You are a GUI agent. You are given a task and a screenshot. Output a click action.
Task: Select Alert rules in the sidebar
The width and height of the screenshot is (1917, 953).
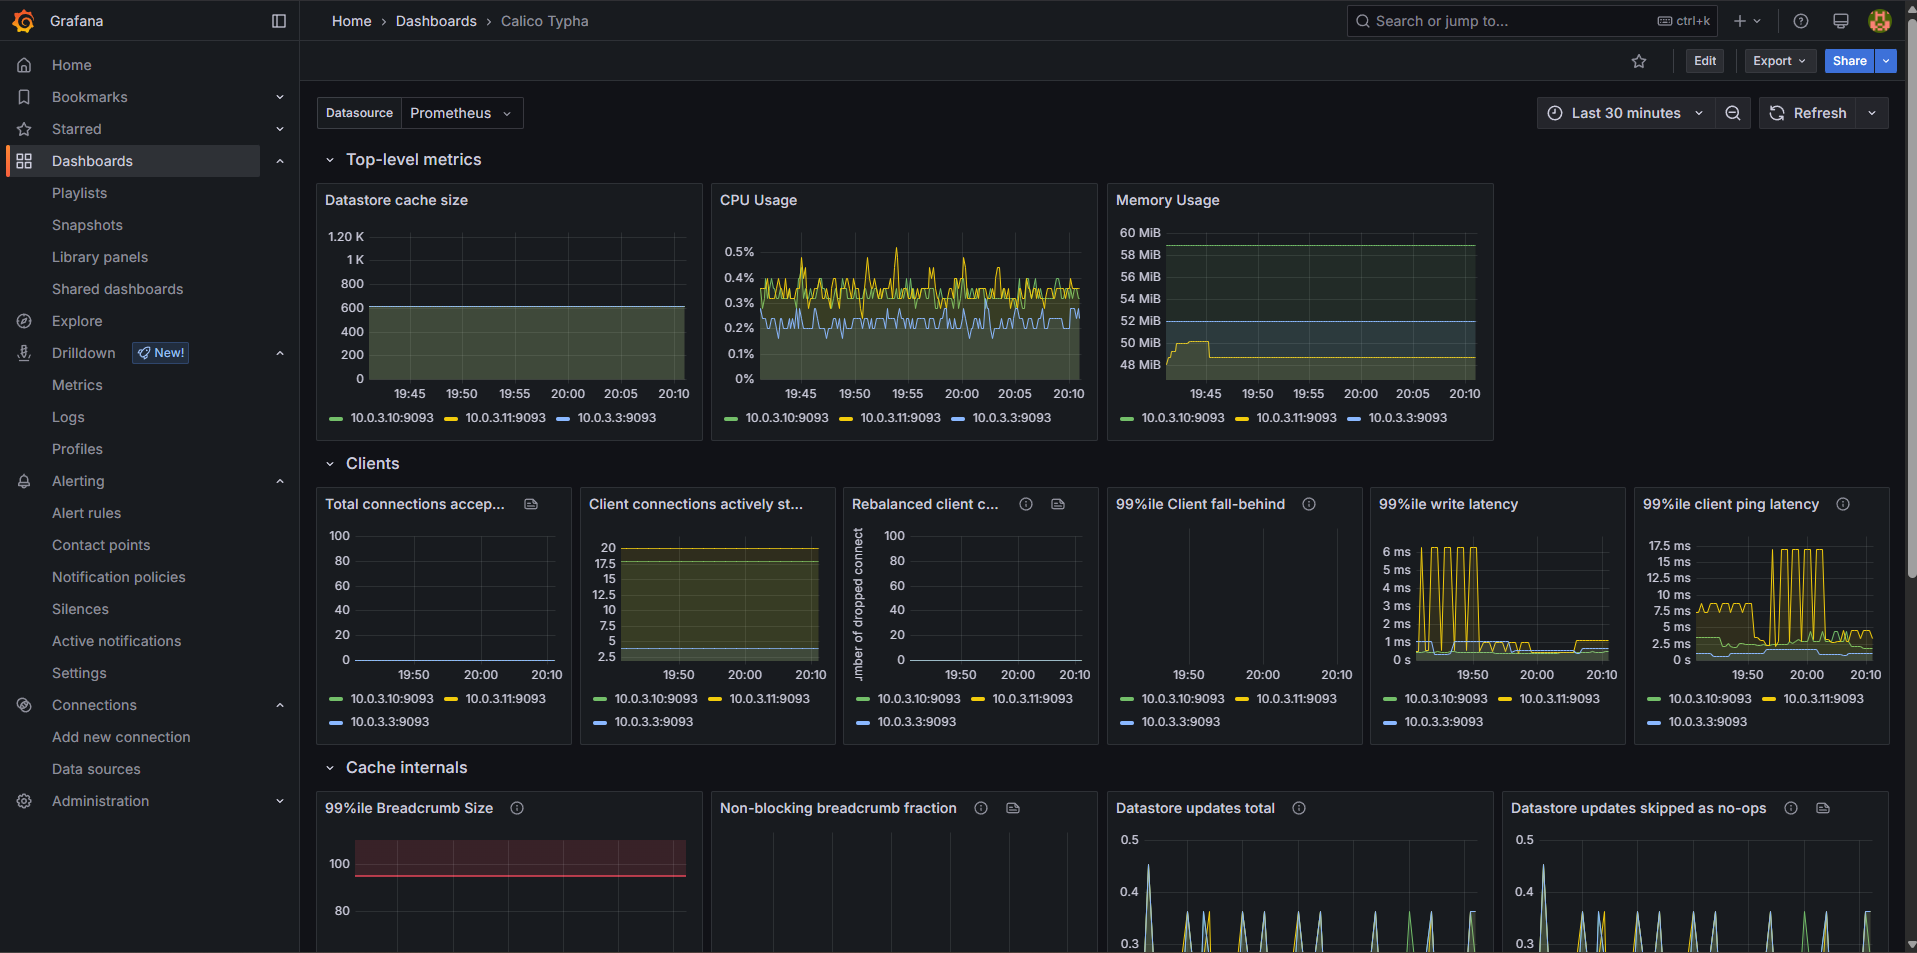click(86, 513)
